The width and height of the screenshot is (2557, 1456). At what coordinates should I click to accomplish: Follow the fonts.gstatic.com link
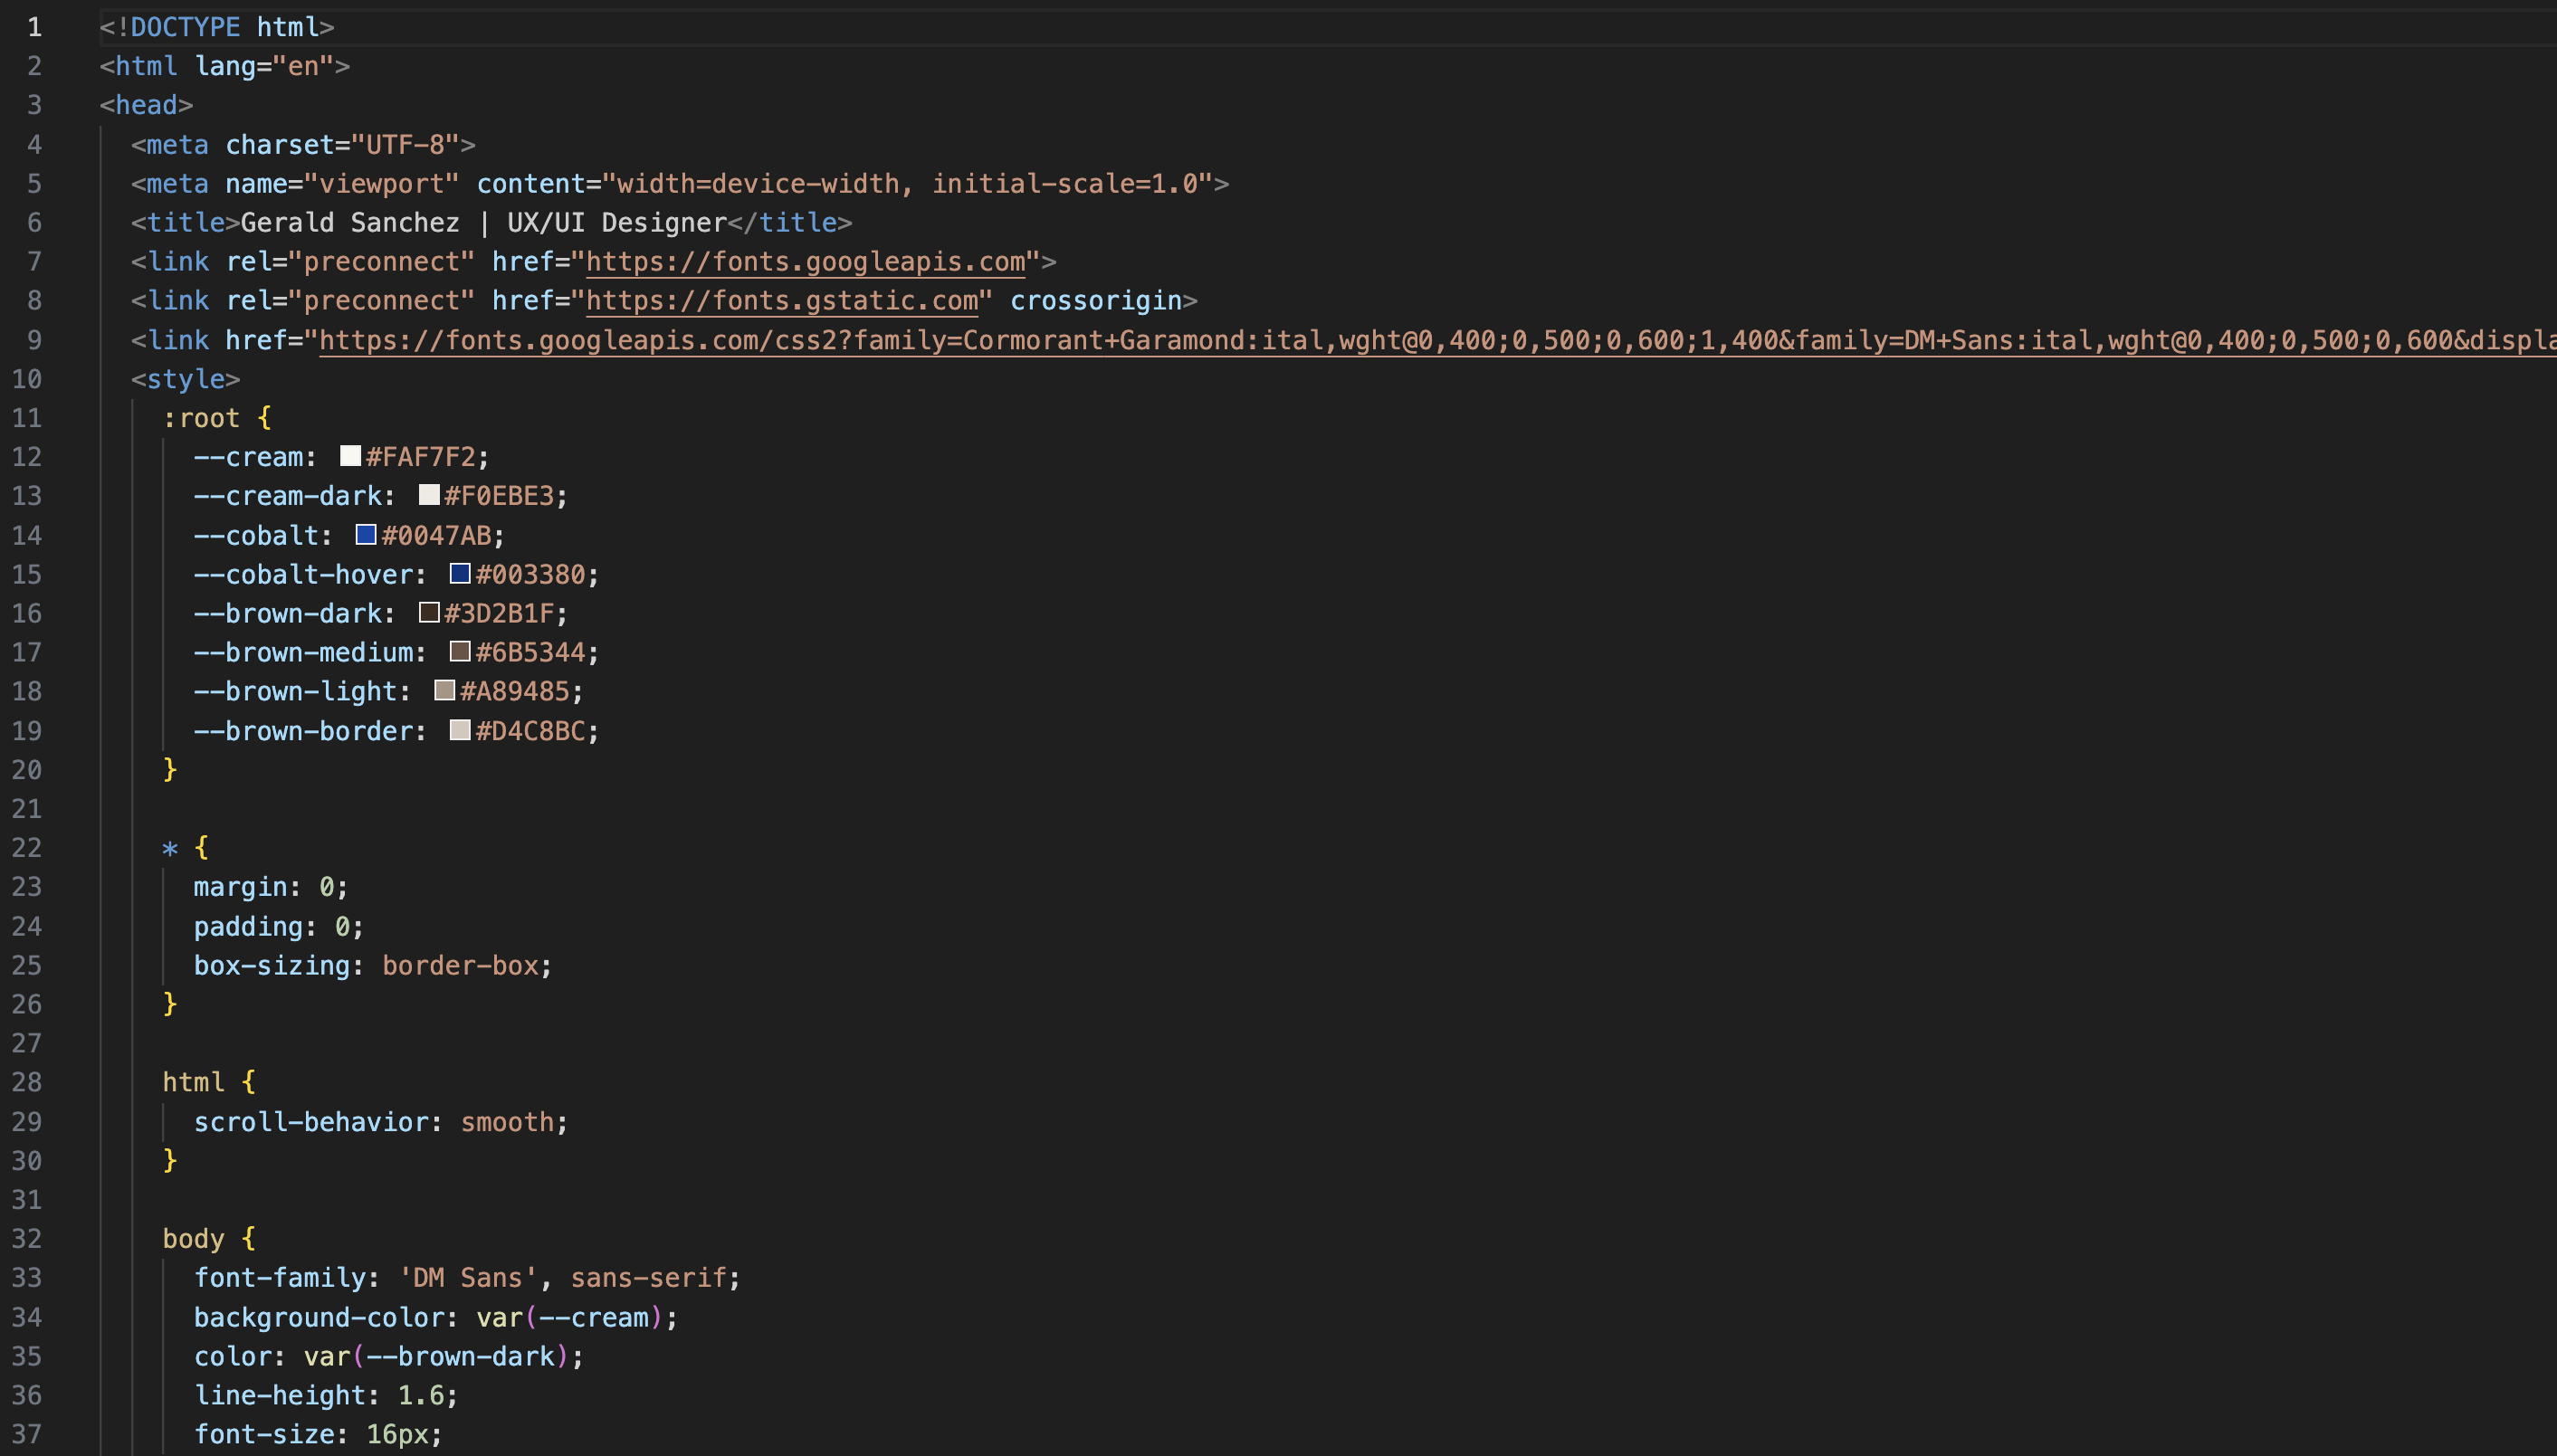click(x=781, y=301)
